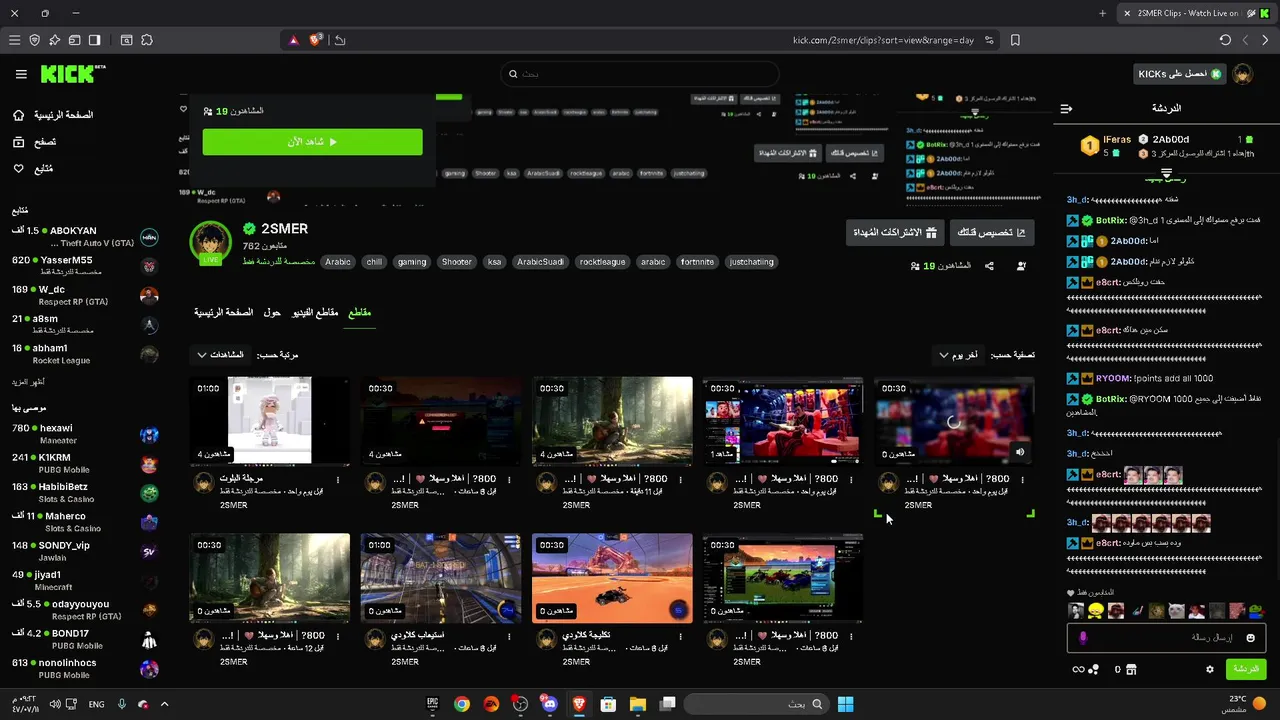Screen dimensions: 1280x720
Task: Toggle the Brave sidebar panel icon
Action: point(94,40)
